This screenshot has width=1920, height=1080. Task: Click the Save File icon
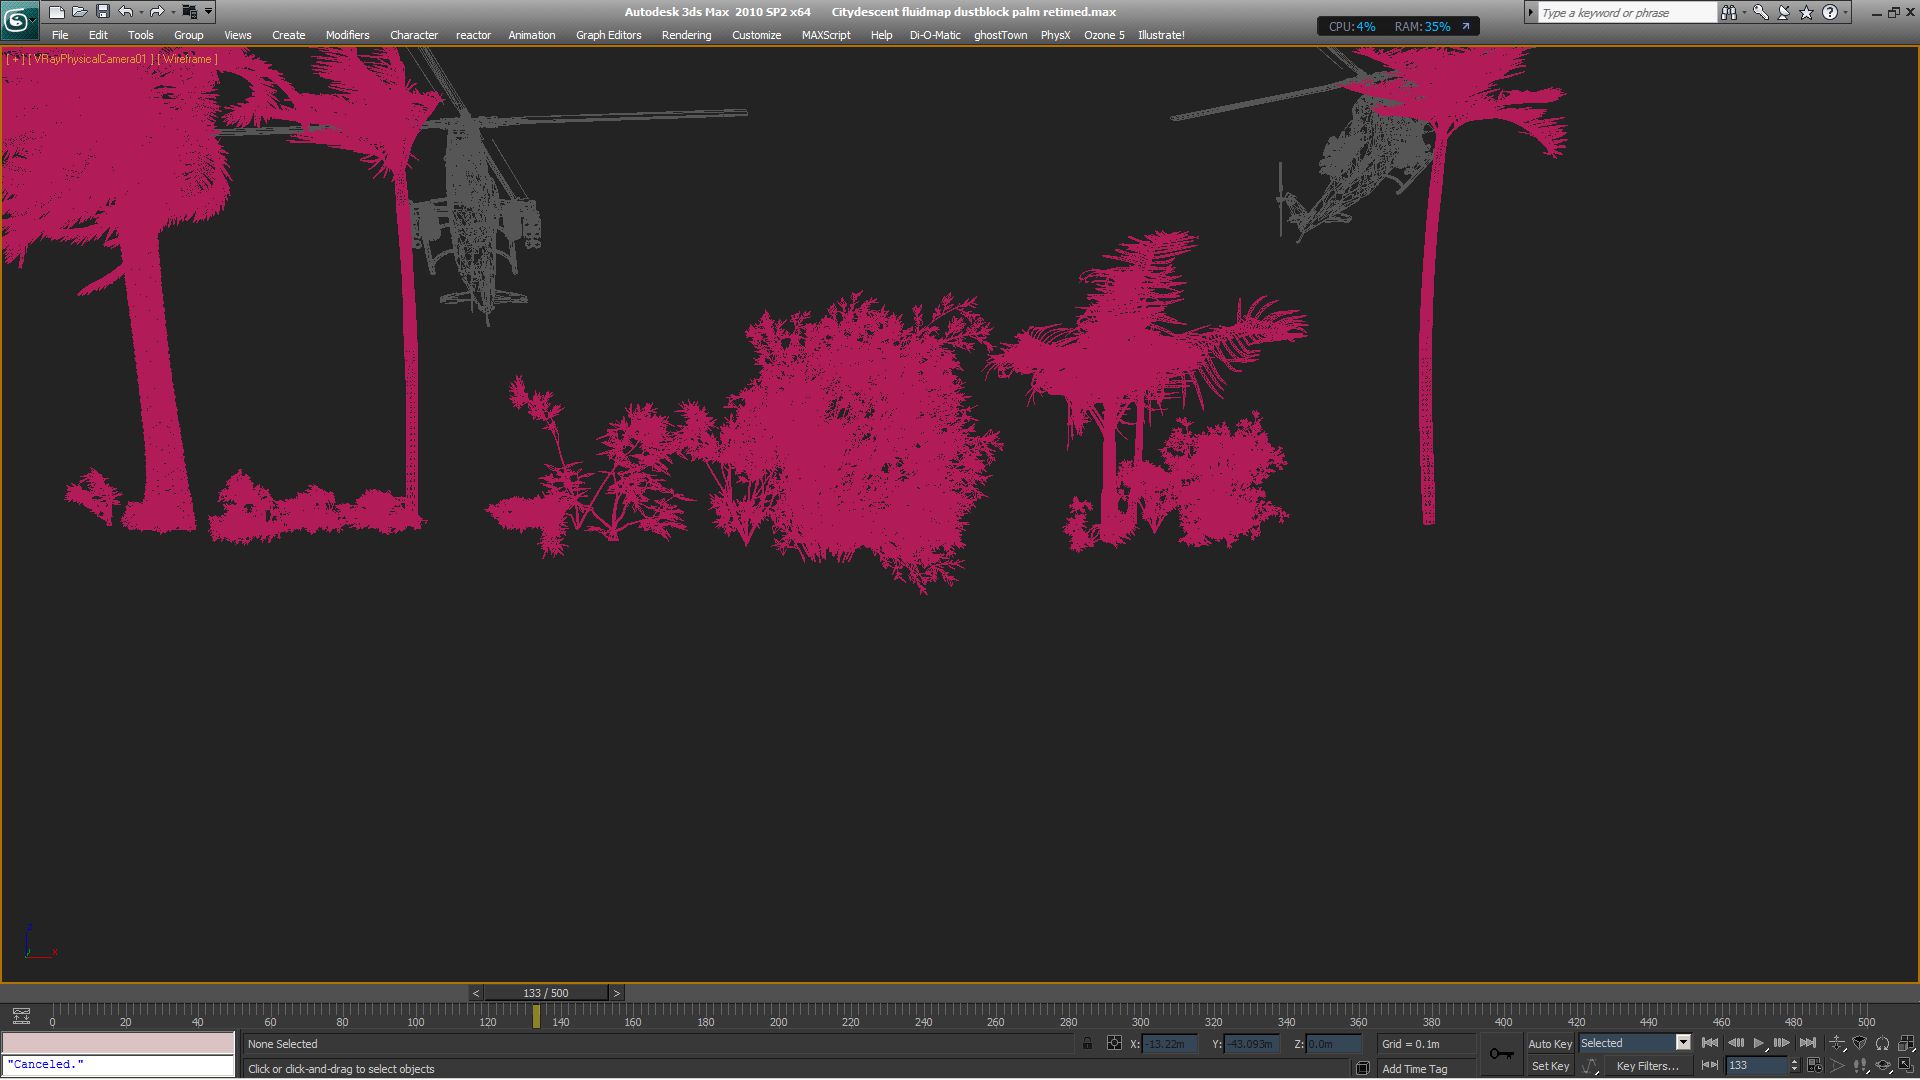click(x=103, y=12)
